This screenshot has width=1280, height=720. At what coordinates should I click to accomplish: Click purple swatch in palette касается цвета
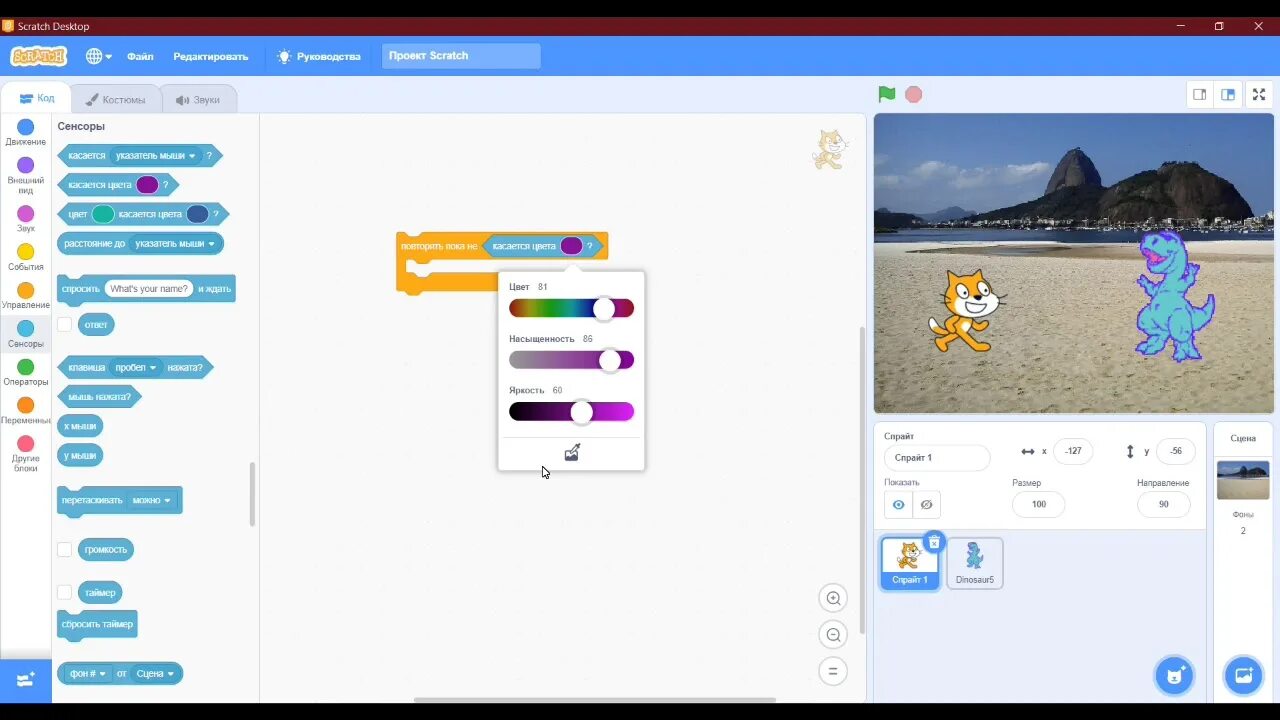(147, 185)
